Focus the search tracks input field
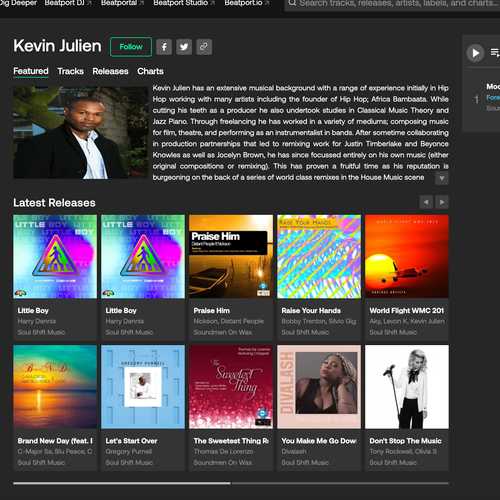The width and height of the screenshot is (500, 500). (x=392, y=3)
